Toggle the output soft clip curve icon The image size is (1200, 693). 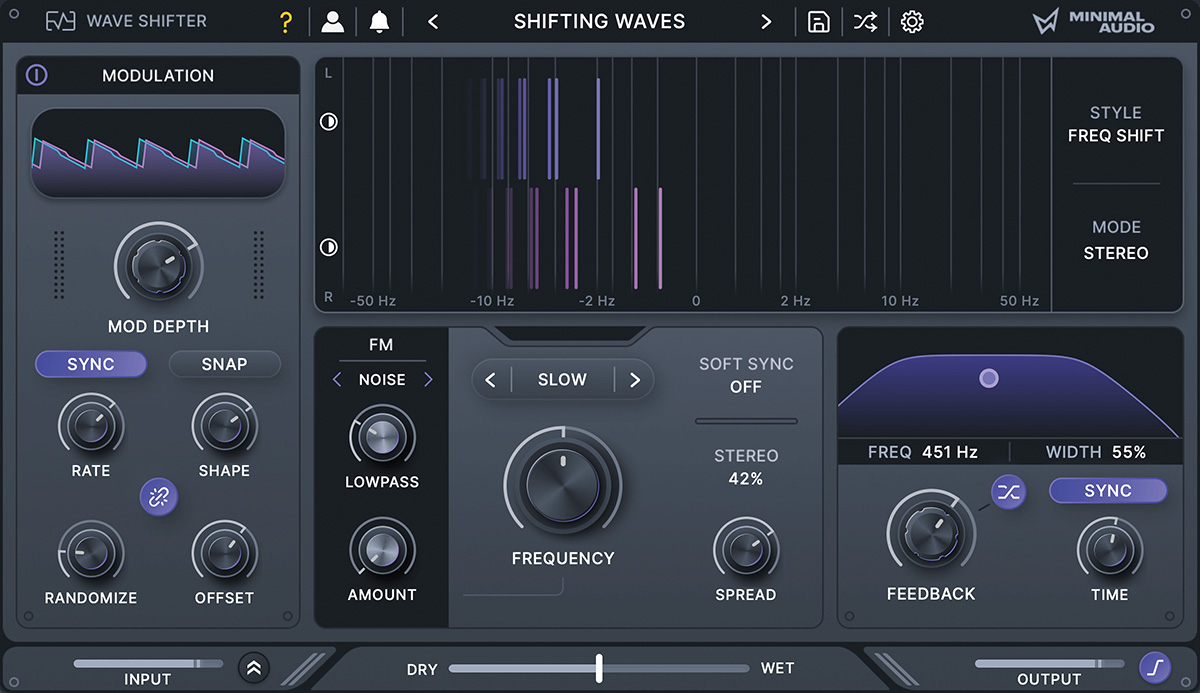tap(1155, 667)
